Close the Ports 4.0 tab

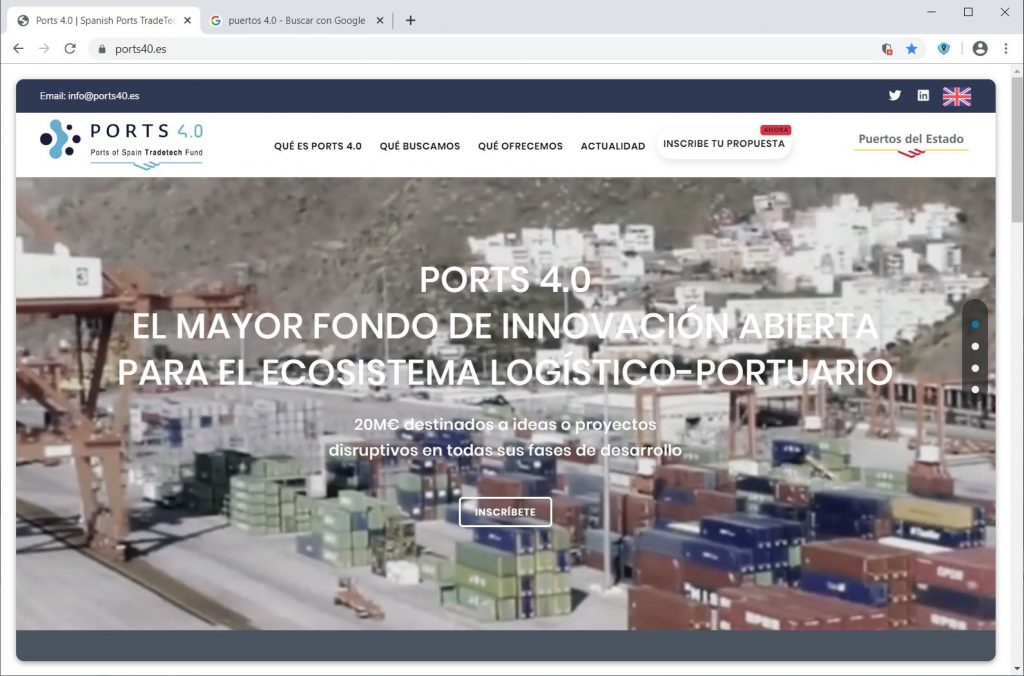click(187, 20)
